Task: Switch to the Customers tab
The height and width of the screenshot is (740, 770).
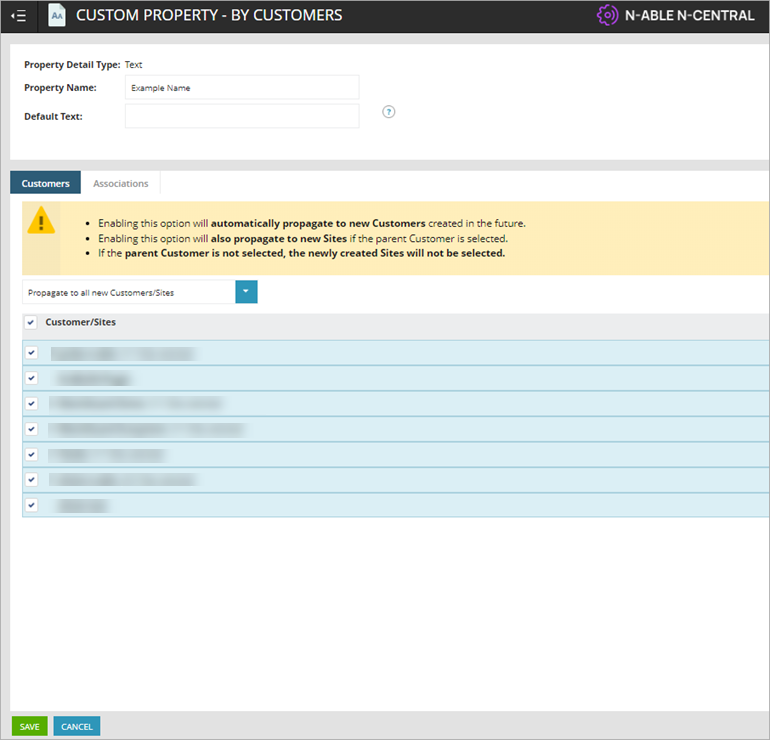Action: pyautogui.click(x=46, y=183)
